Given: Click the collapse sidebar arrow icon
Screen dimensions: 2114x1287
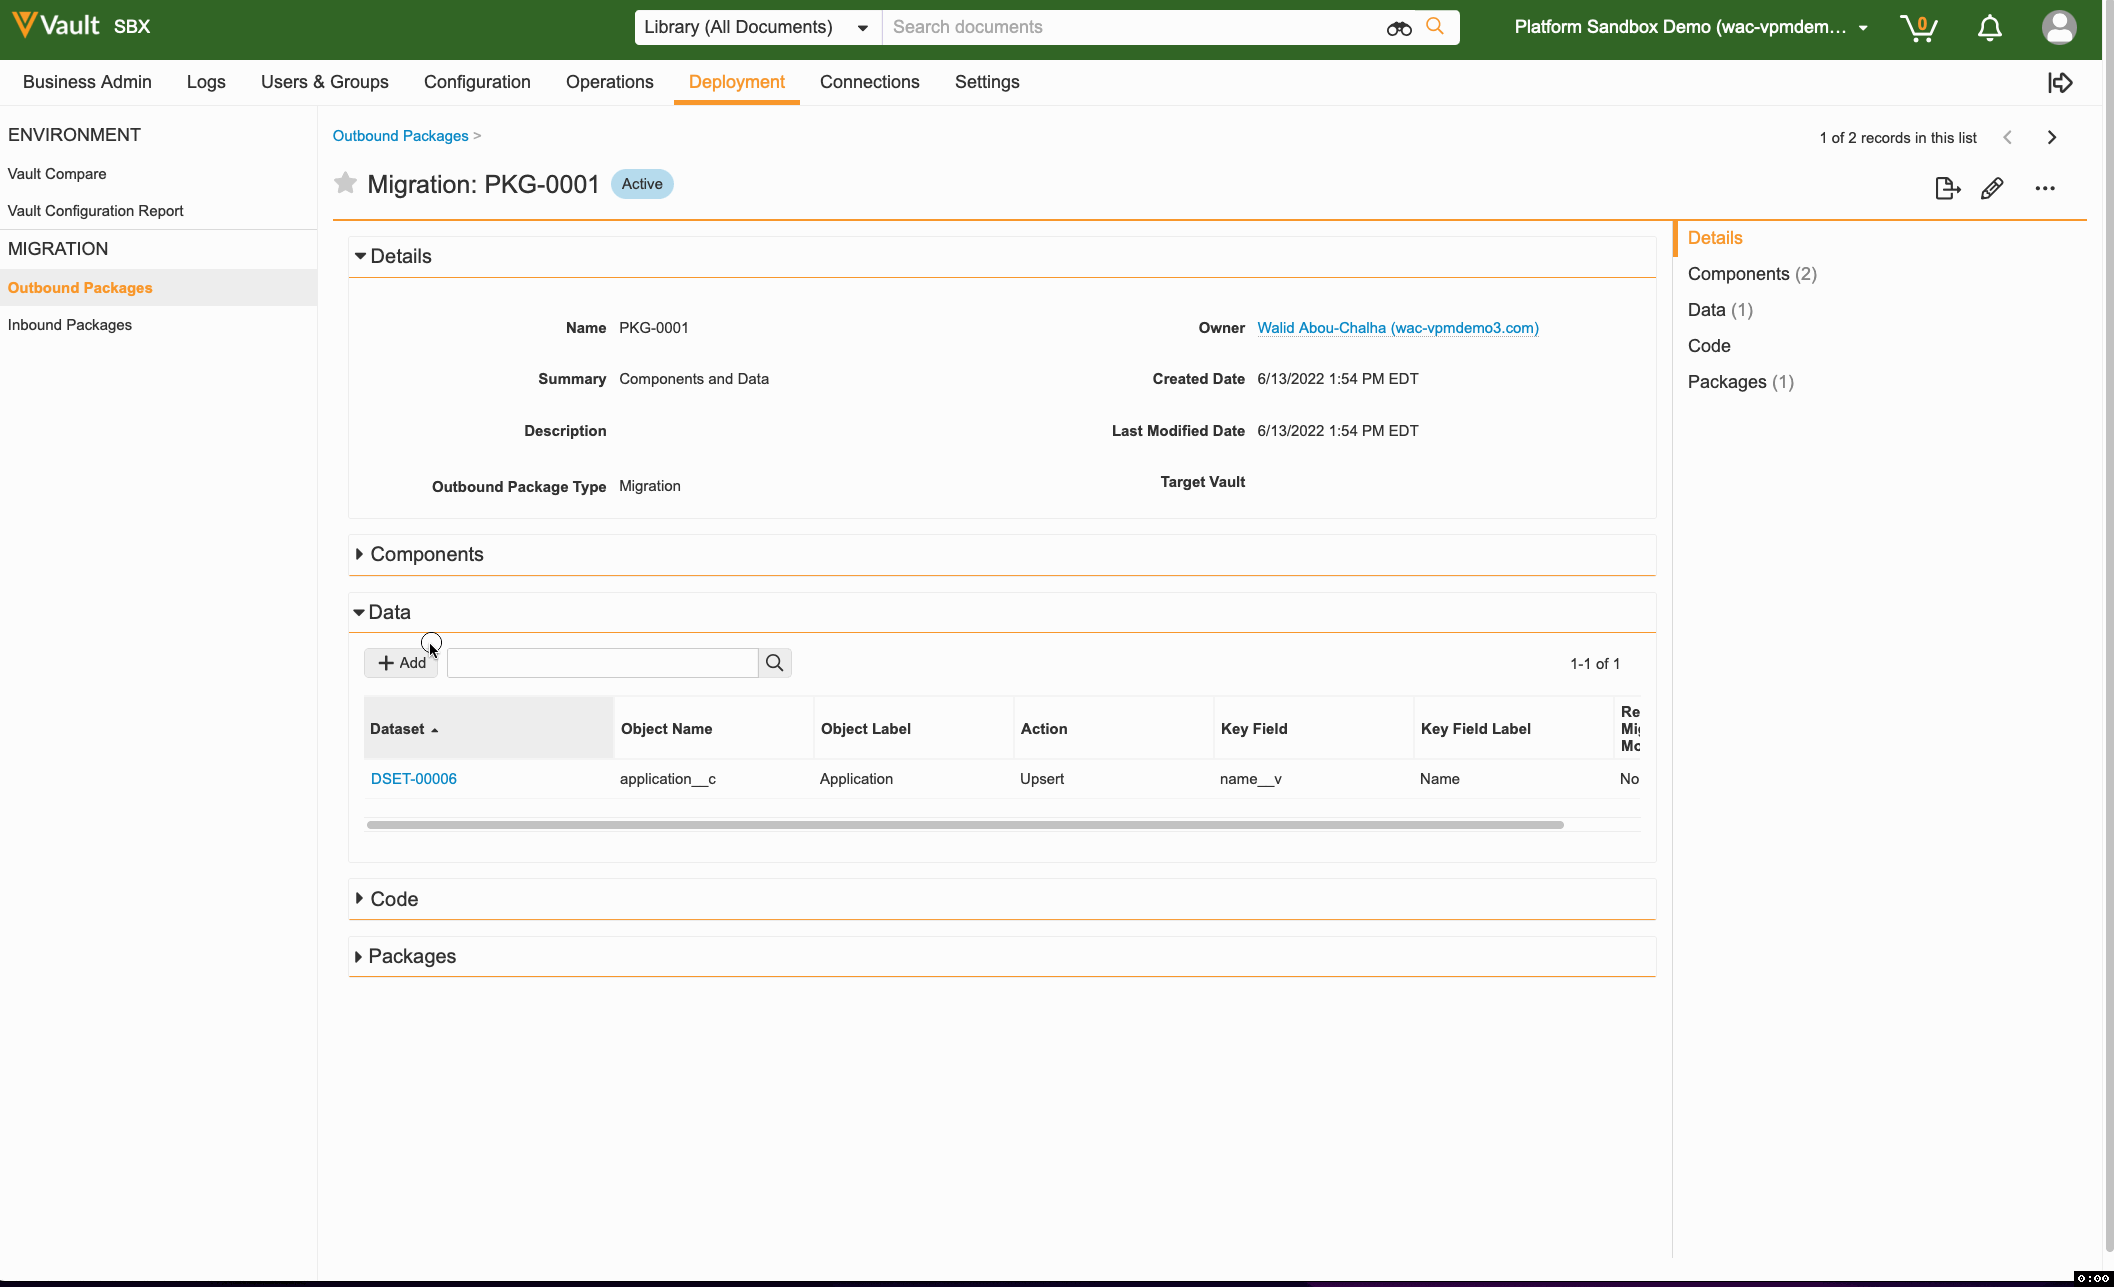Looking at the screenshot, I should [2060, 83].
